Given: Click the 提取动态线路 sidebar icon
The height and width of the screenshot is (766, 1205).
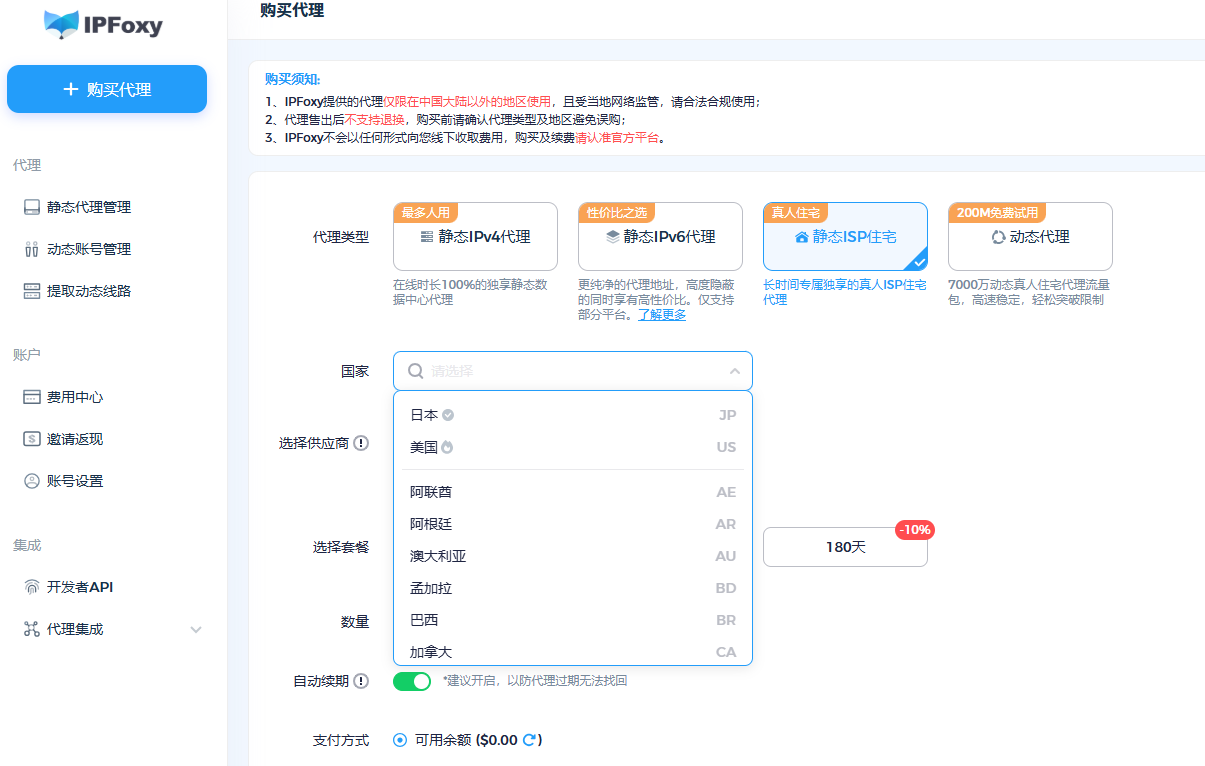Looking at the screenshot, I should coord(32,291).
